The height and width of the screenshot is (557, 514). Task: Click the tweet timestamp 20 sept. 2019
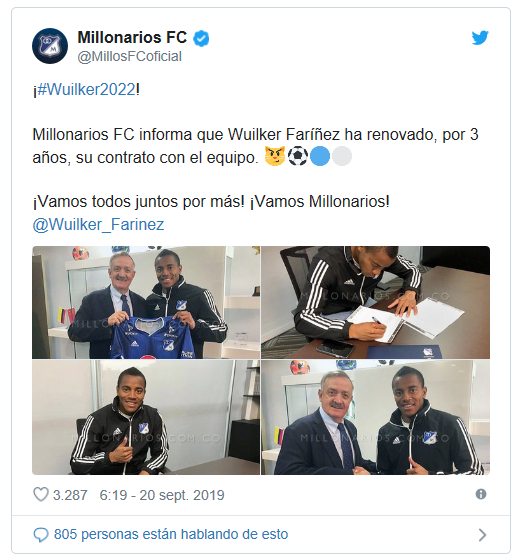coord(162,495)
